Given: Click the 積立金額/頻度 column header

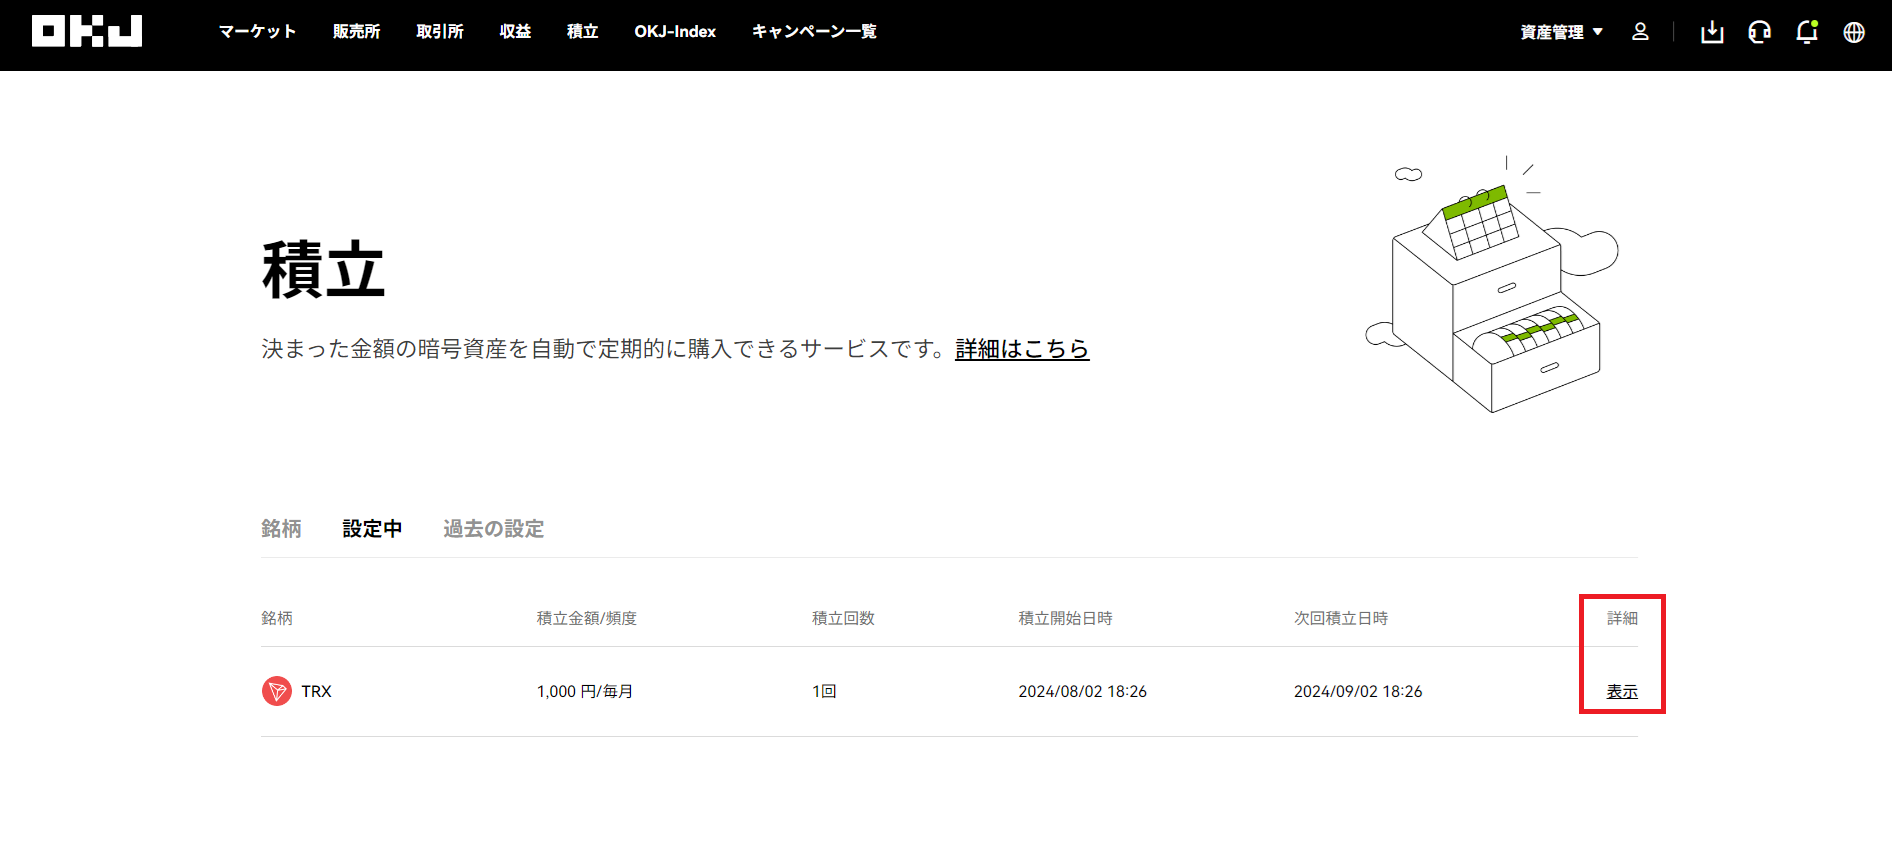Looking at the screenshot, I should pyautogui.click(x=587, y=618).
